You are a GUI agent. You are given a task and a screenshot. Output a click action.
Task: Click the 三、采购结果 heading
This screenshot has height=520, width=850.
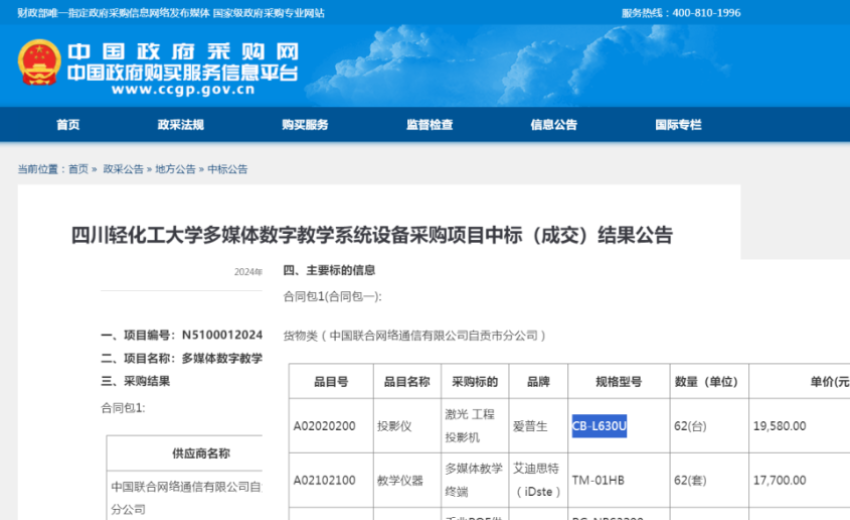[136, 381]
